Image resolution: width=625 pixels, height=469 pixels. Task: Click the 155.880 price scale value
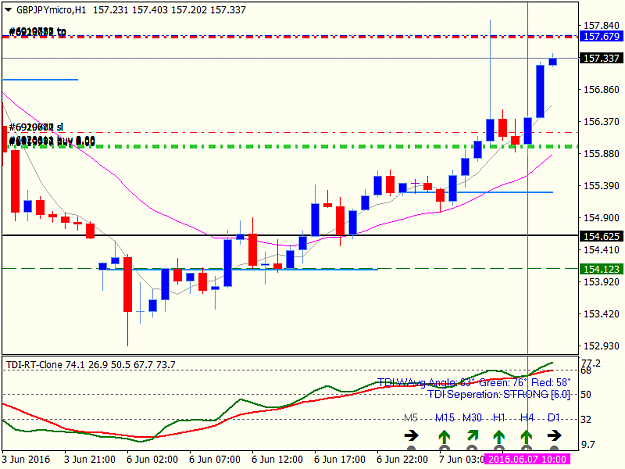pyautogui.click(x=601, y=154)
